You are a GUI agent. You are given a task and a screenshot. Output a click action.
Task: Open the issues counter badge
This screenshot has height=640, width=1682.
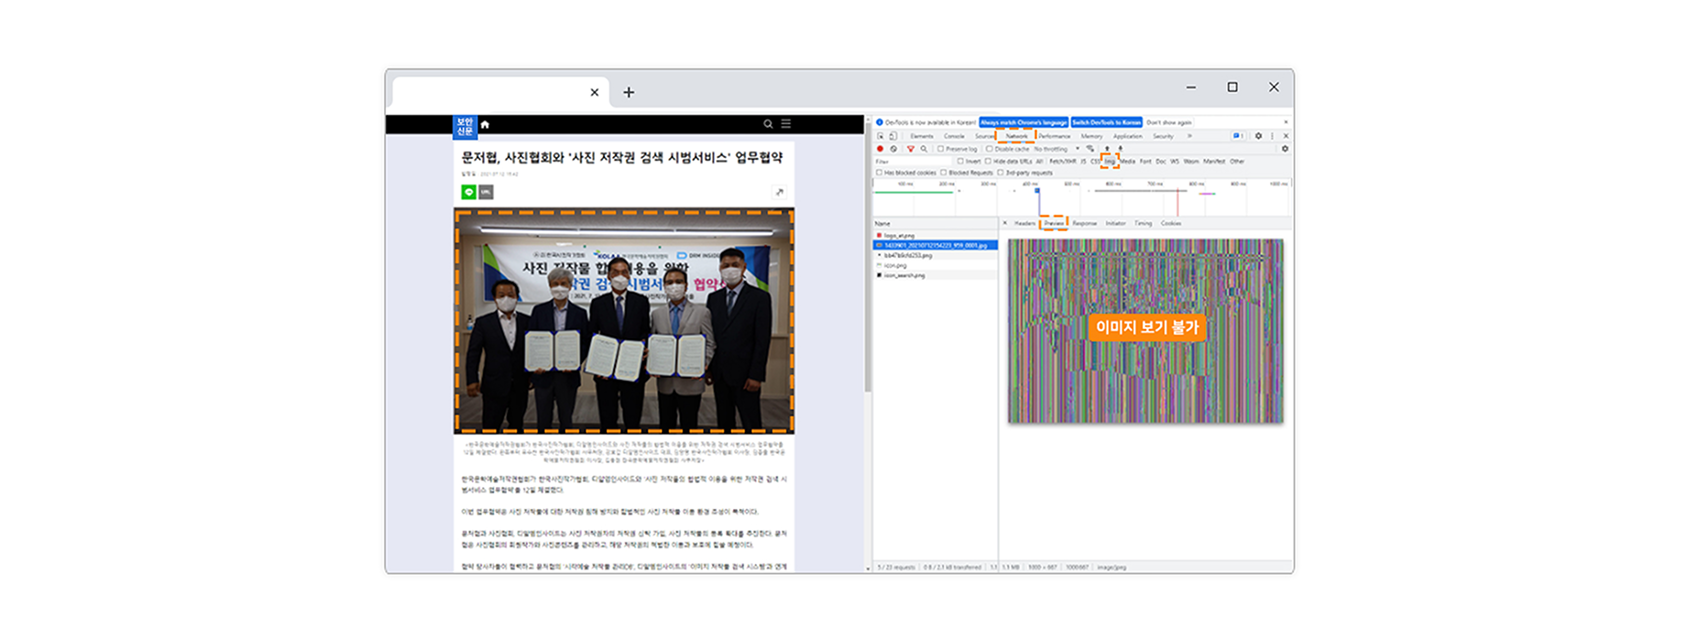(1238, 136)
